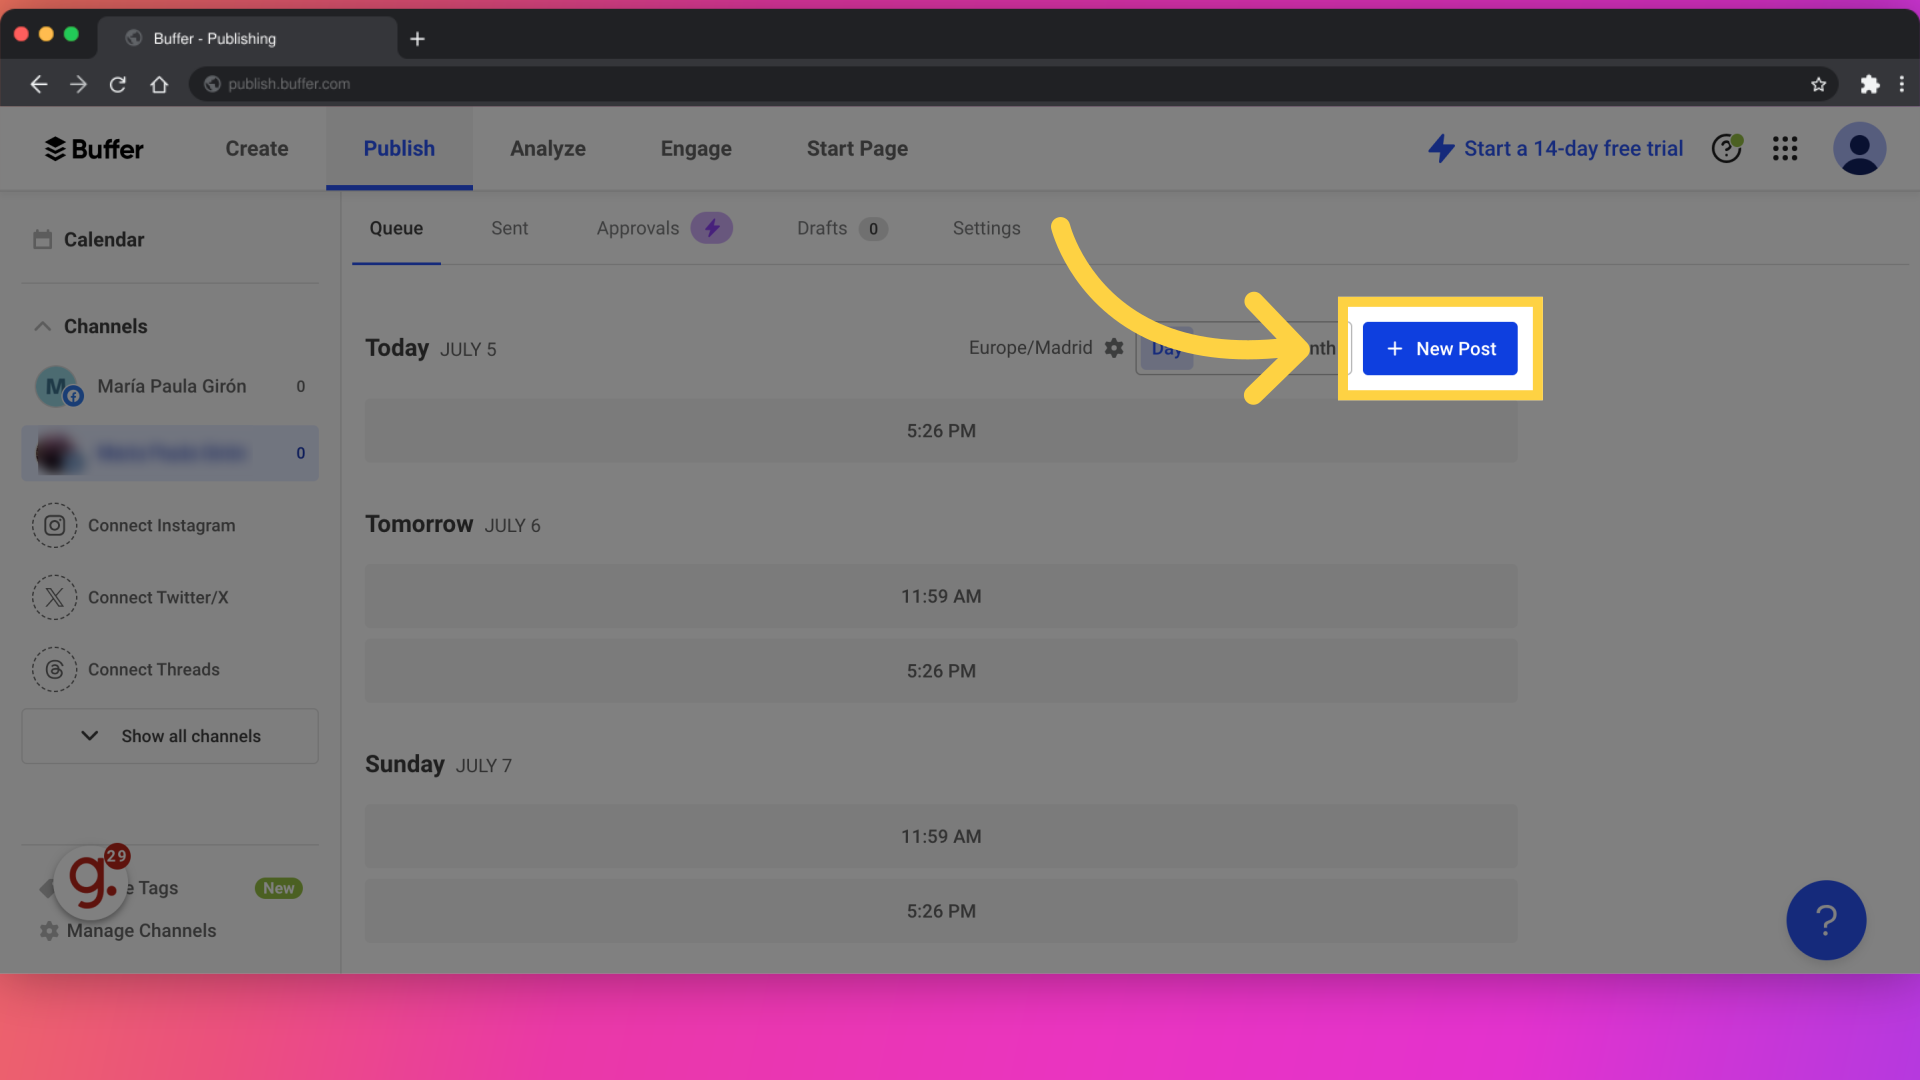Click the Connect Twitter/X icon
The width and height of the screenshot is (1920, 1080).
coord(54,597)
